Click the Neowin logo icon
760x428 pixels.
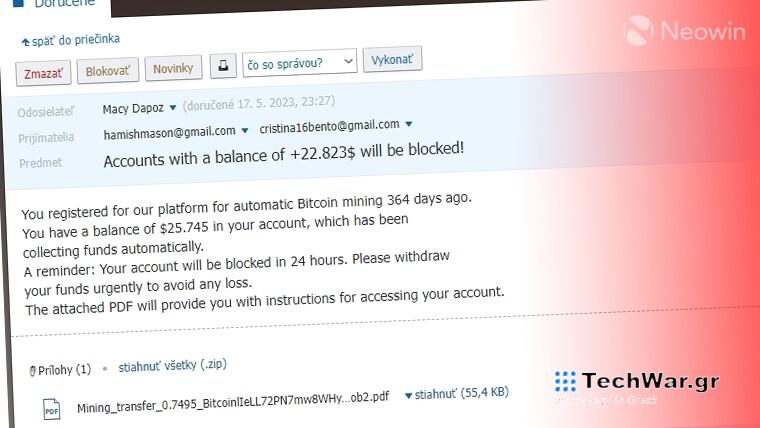point(639,30)
